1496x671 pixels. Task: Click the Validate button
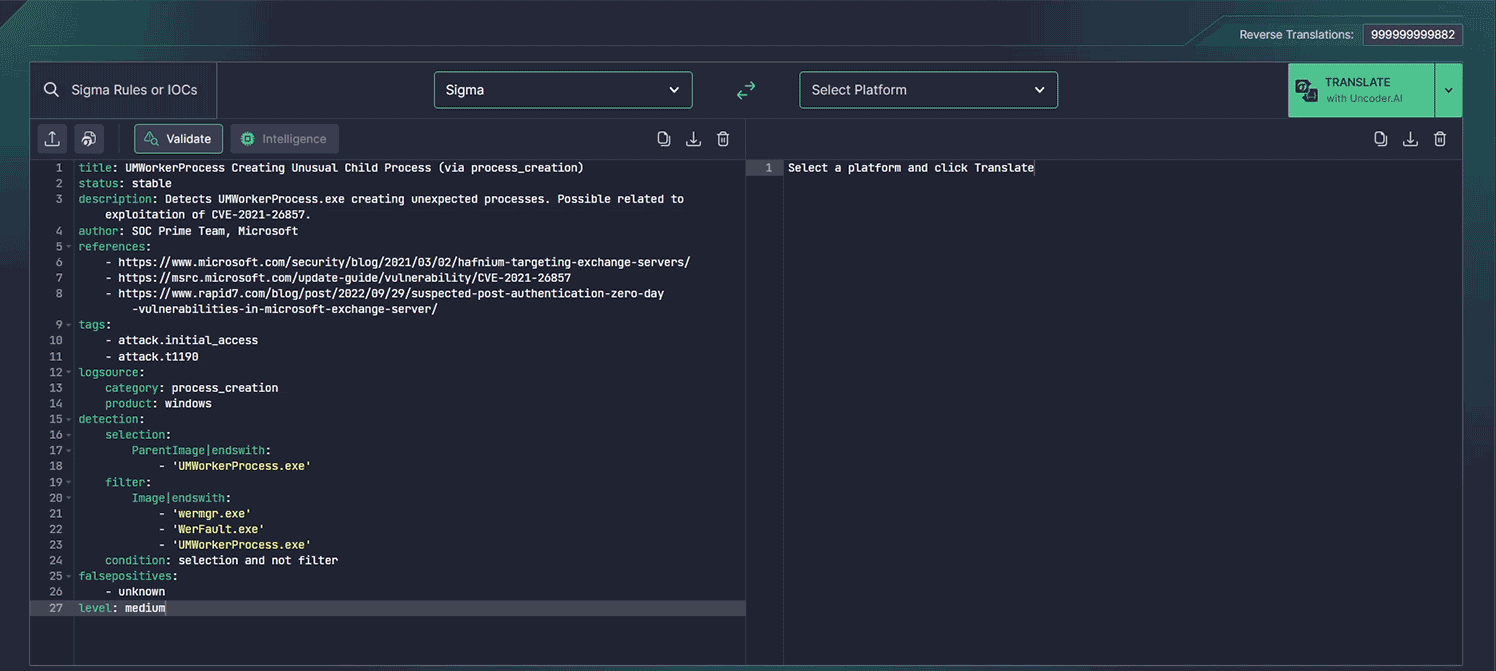coord(178,139)
